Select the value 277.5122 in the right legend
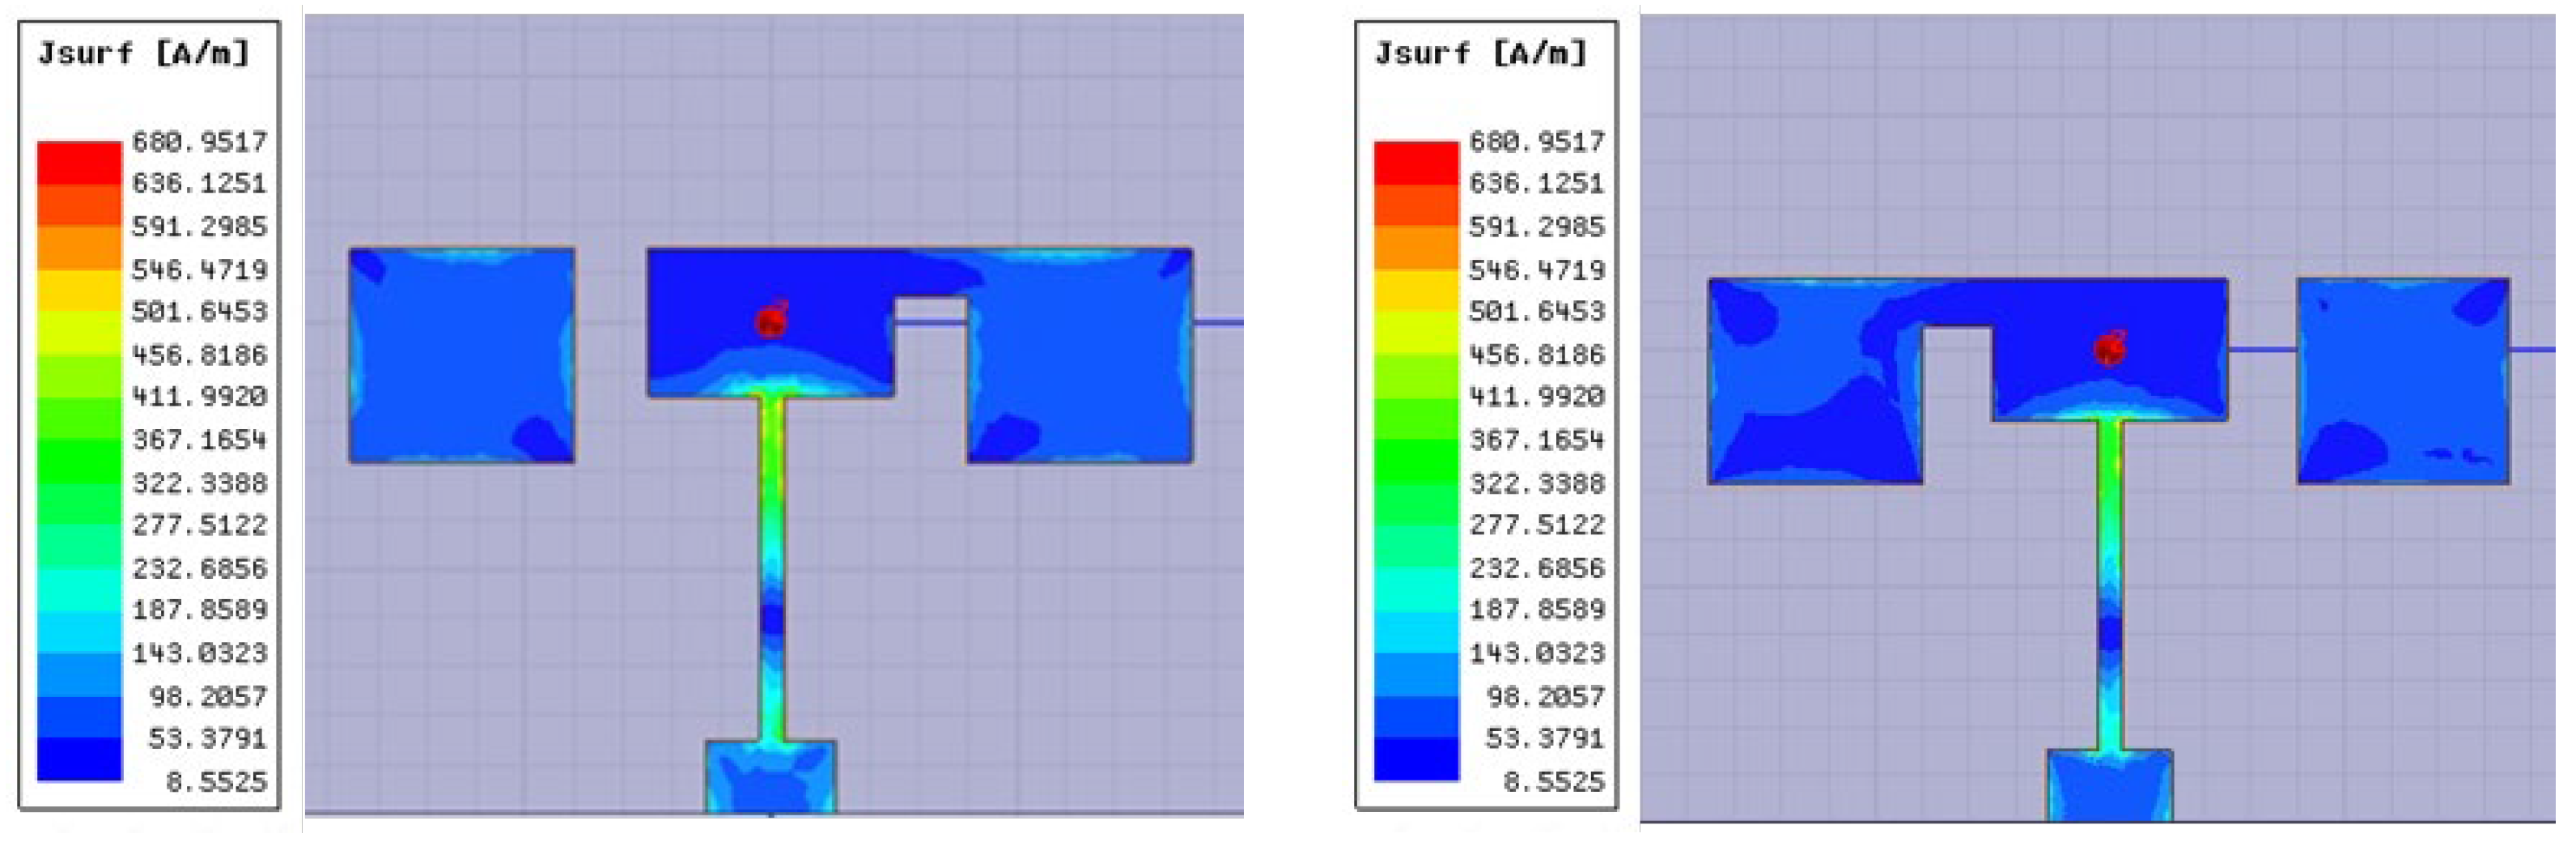 [x=1537, y=524]
